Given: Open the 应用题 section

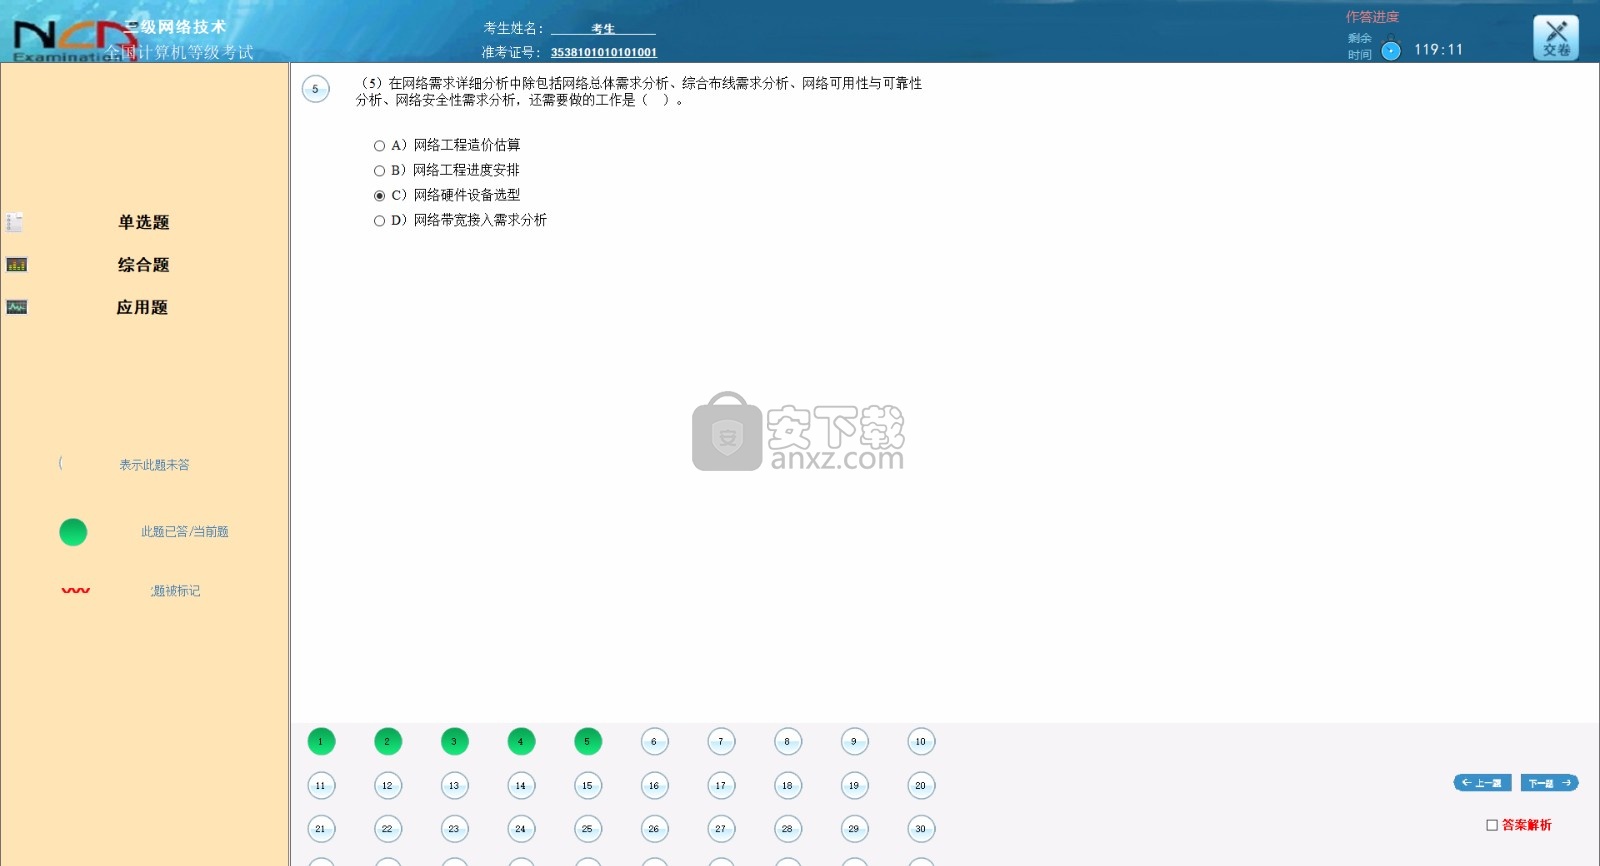Looking at the screenshot, I should (x=142, y=307).
